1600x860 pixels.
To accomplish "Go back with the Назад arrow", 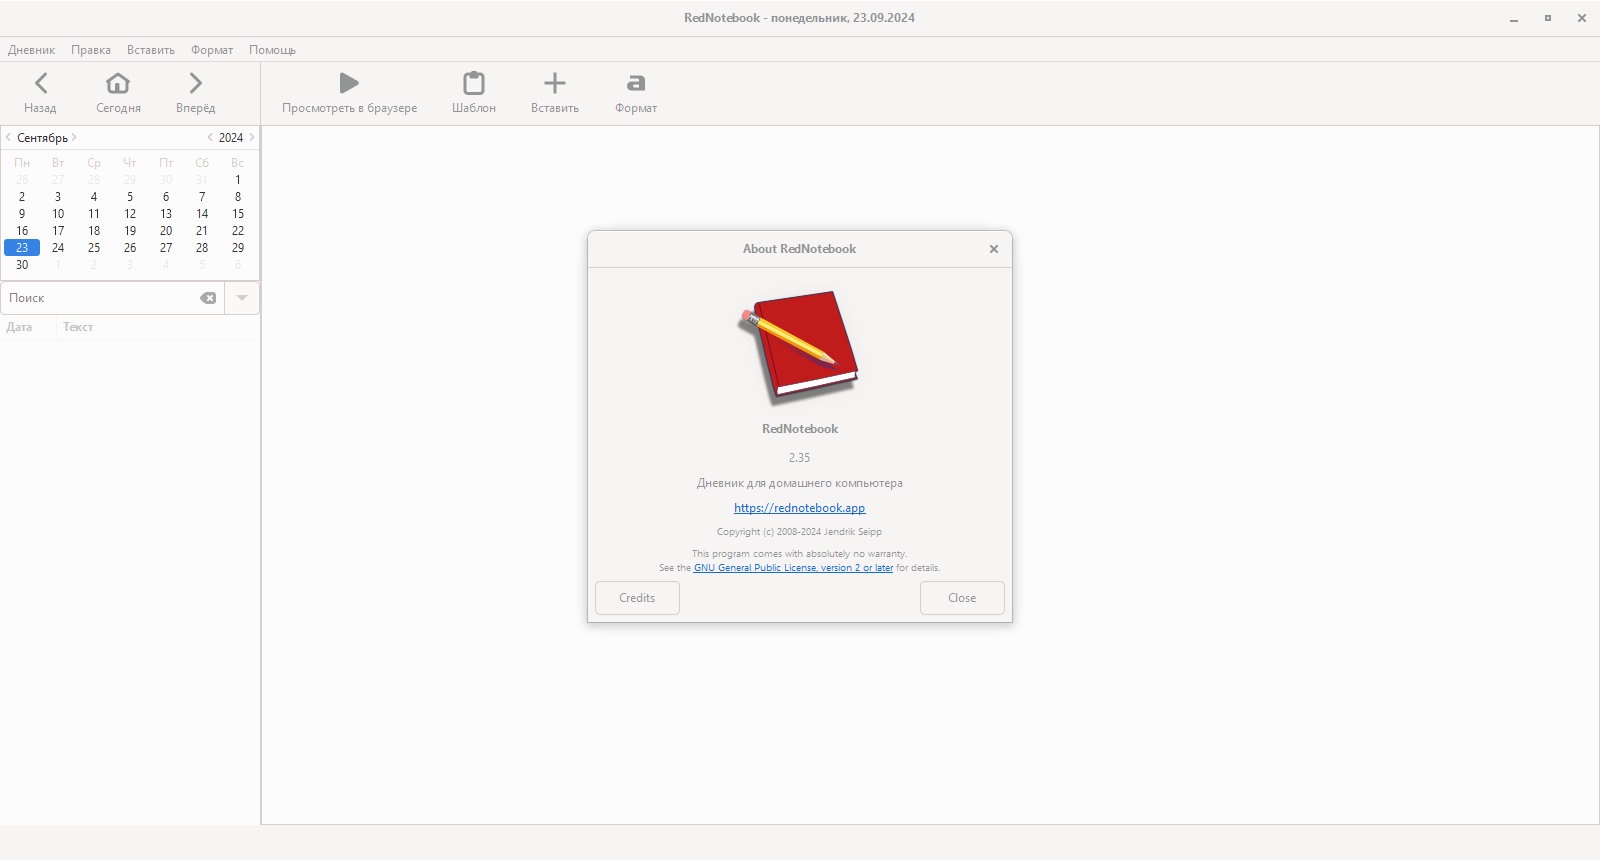I will pos(41,83).
